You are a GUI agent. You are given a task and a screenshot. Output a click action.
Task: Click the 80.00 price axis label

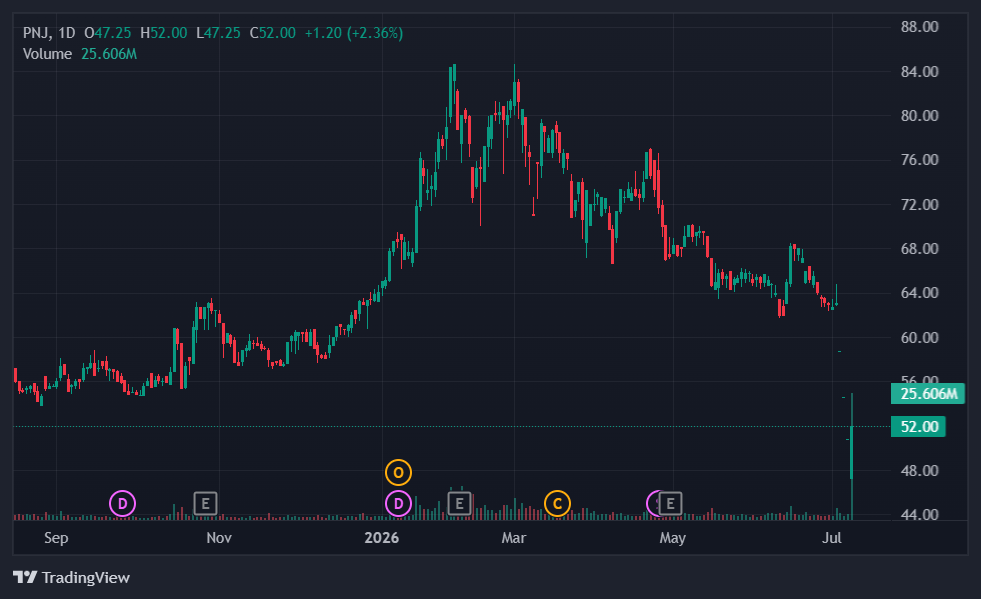pos(920,116)
